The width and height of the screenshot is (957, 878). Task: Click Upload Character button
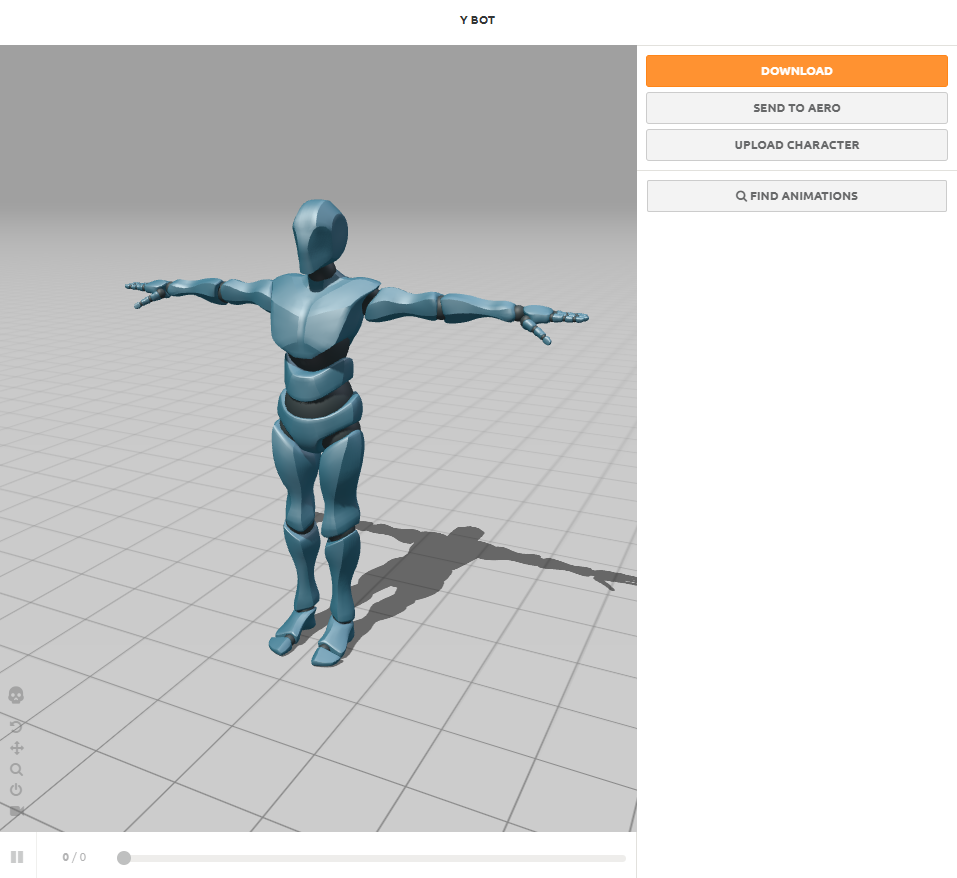click(796, 145)
